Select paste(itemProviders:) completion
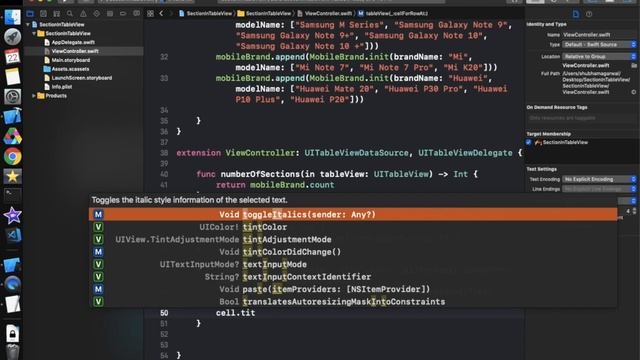This screenshot has height=360, width=640. click(x=353, y=289)
